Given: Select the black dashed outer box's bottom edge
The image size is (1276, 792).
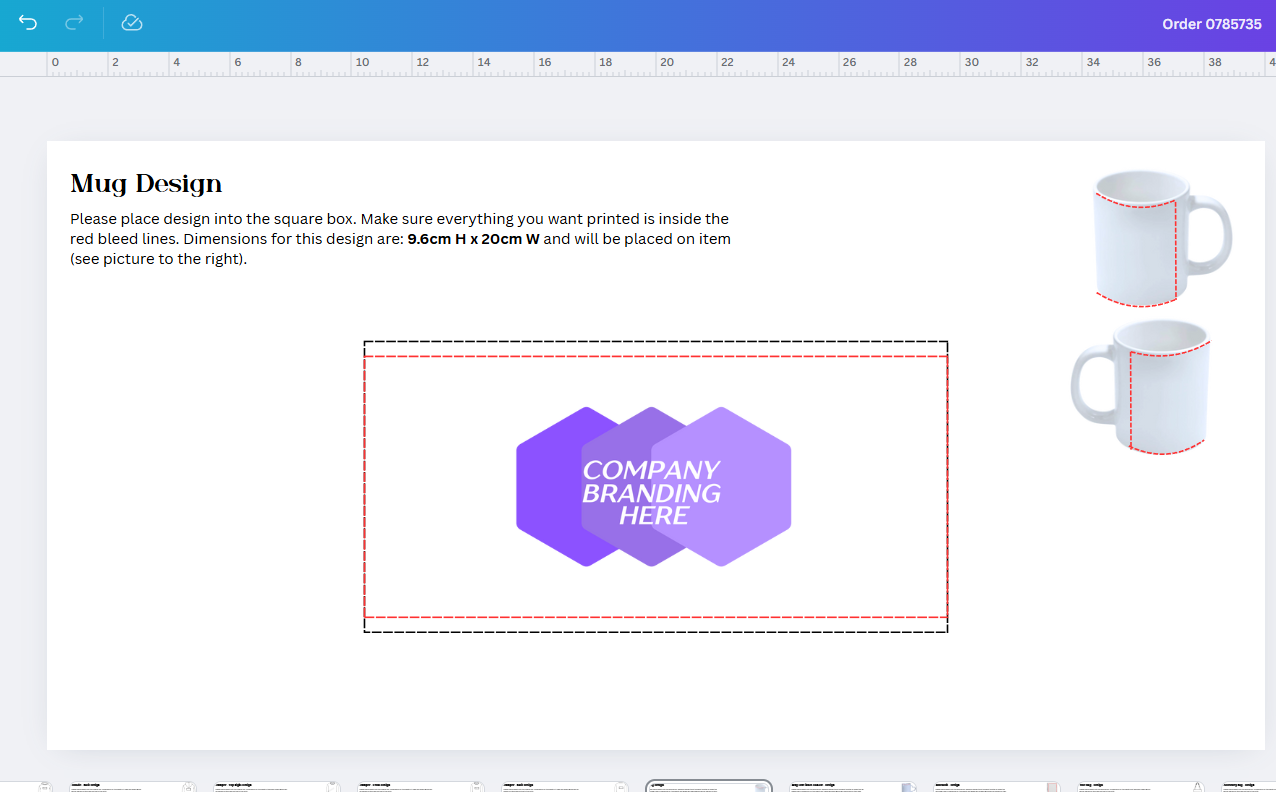Looking at the screenshot, I should [x=655, y=631].
